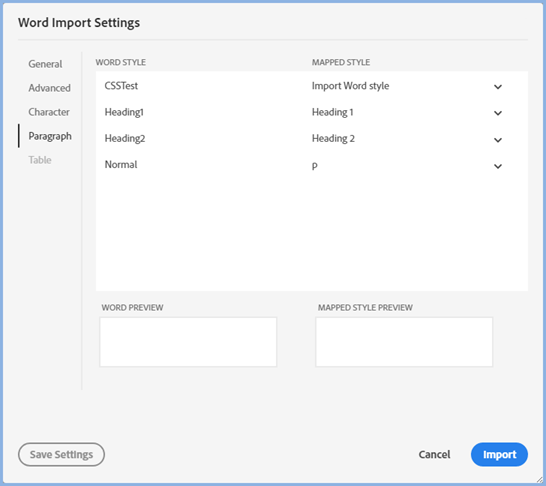Viewport: 546px width, 486px height.
Task: Pick the Normal Word style entry
Action: coord(121,165)
